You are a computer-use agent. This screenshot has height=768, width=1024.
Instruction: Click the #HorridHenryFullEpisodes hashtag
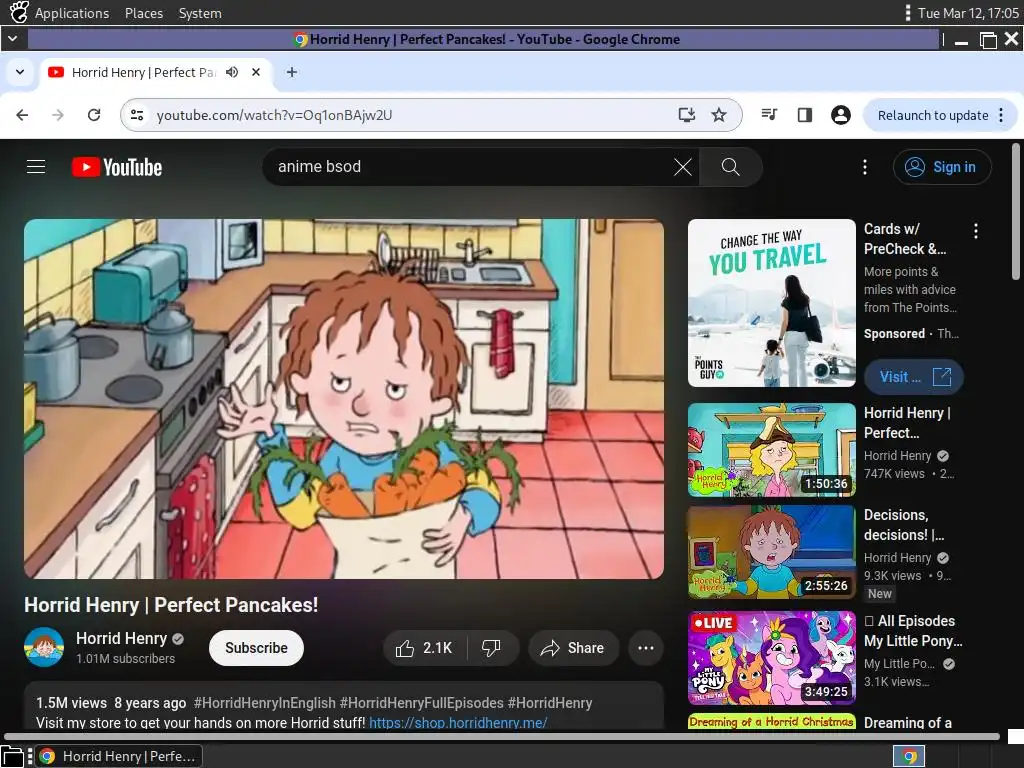click(421, 703)
